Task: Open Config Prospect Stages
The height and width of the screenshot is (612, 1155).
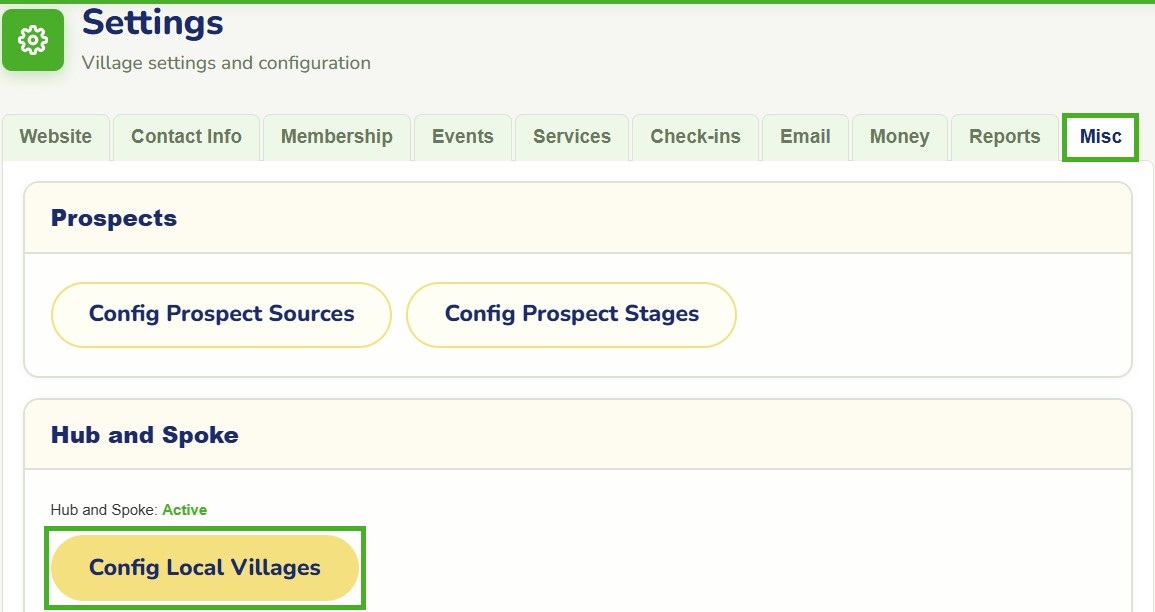Action: [x=572, y=314]
